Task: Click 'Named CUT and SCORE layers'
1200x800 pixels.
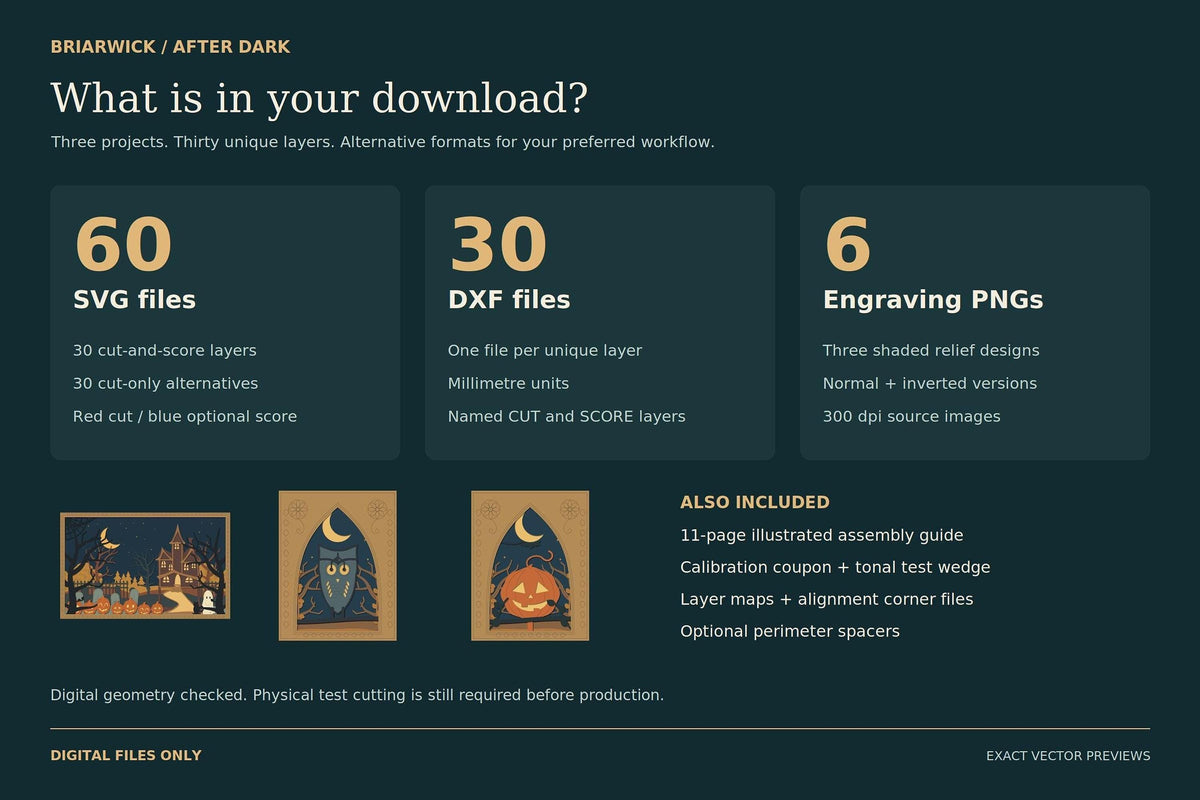Action: (567, 417)
